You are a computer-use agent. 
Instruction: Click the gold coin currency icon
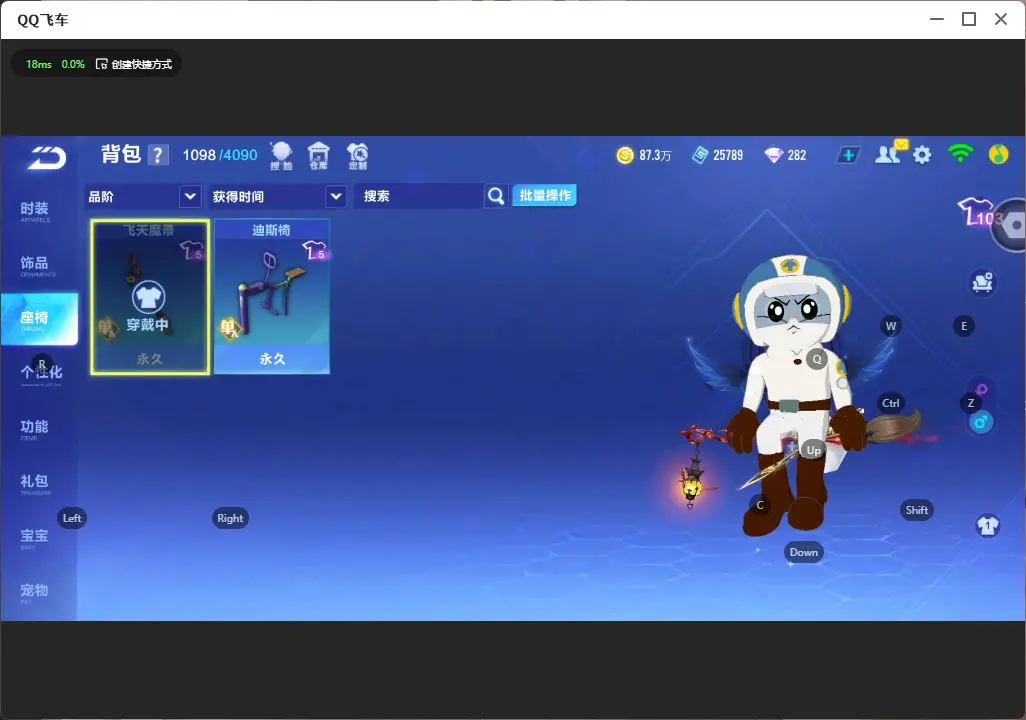click(x=625, y=155)
